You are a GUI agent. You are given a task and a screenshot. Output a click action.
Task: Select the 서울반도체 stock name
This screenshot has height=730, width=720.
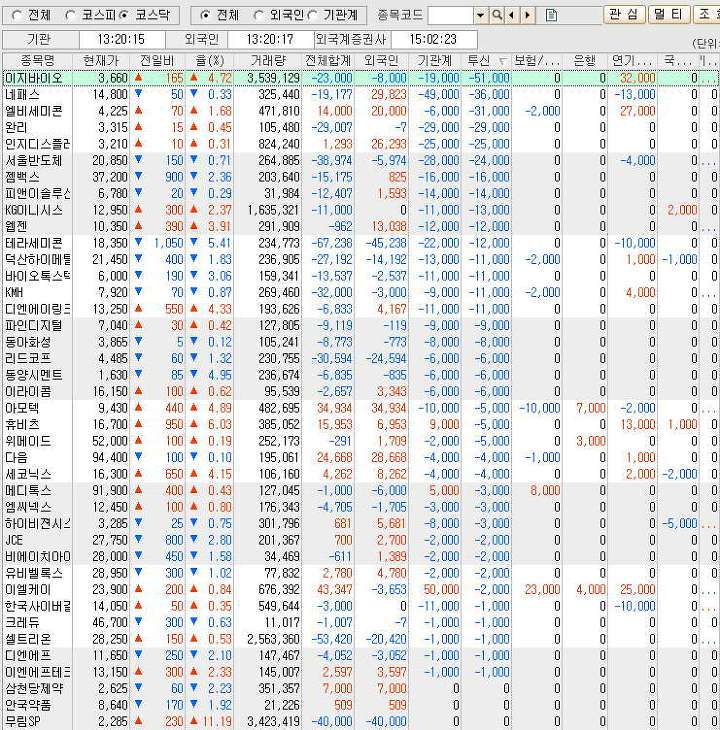34,161
